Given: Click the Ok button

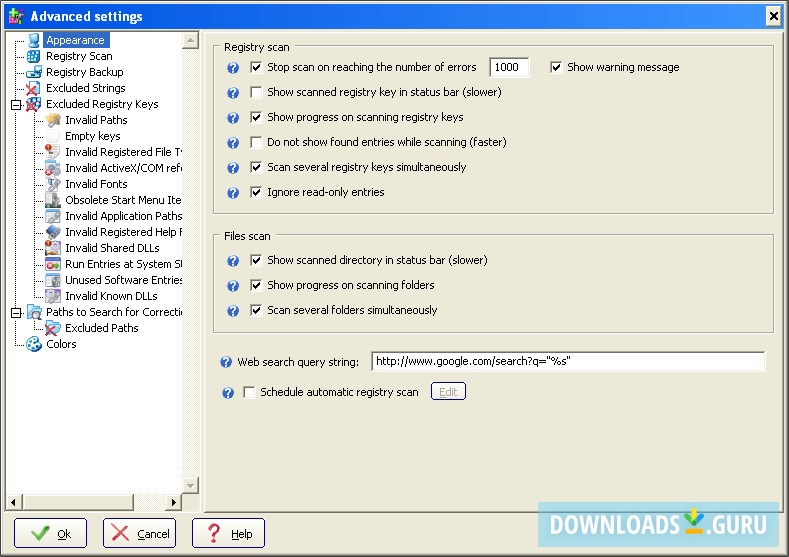Looking at the screenshot, I should click(x=50, y=533).
